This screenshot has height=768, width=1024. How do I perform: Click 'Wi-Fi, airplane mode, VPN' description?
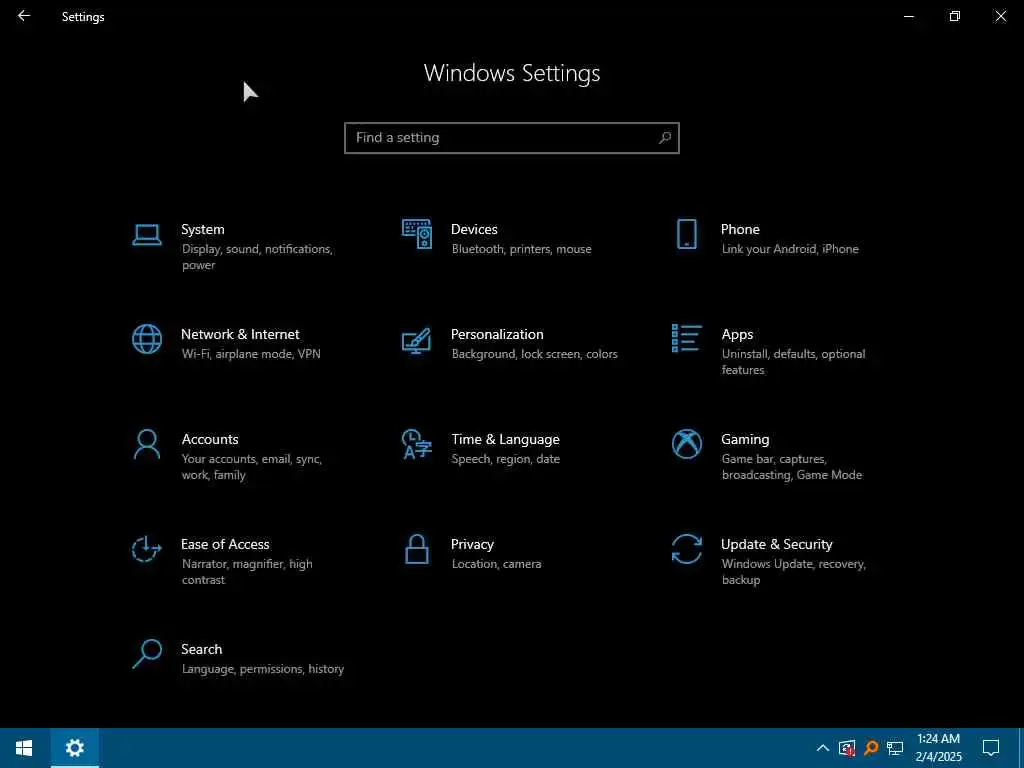(251, 354)
